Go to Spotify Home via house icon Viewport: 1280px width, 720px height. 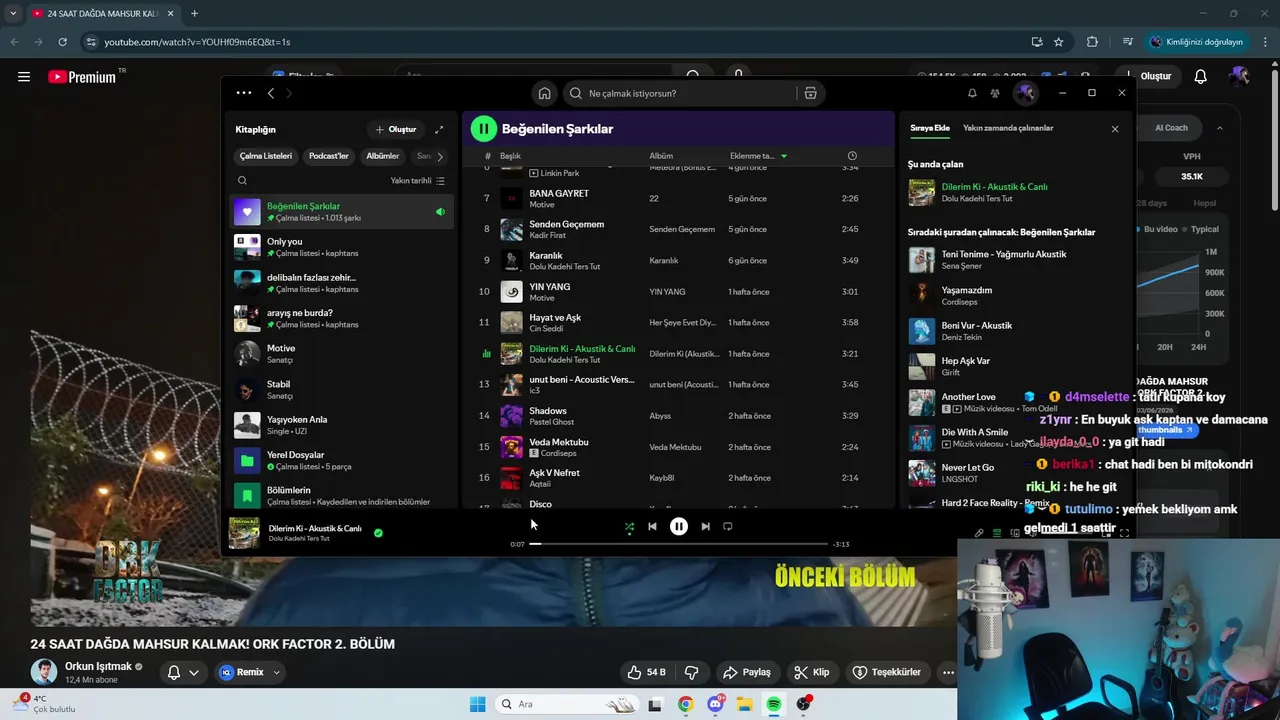click(x=544, y=93)
